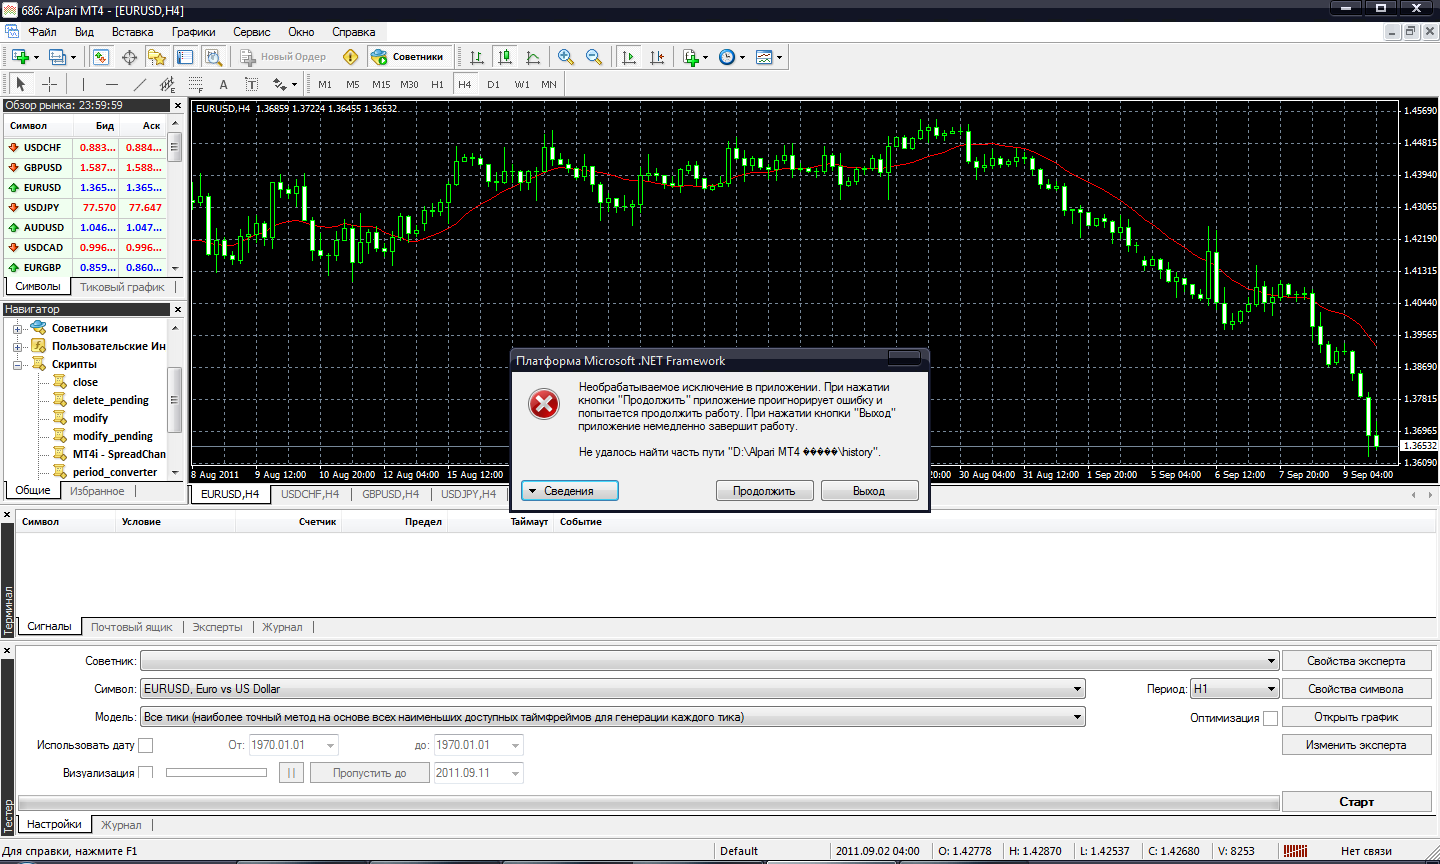This screenshot has width=1440, height=864.
Task: Open the indicators list icon
Action: pos(691,57)
